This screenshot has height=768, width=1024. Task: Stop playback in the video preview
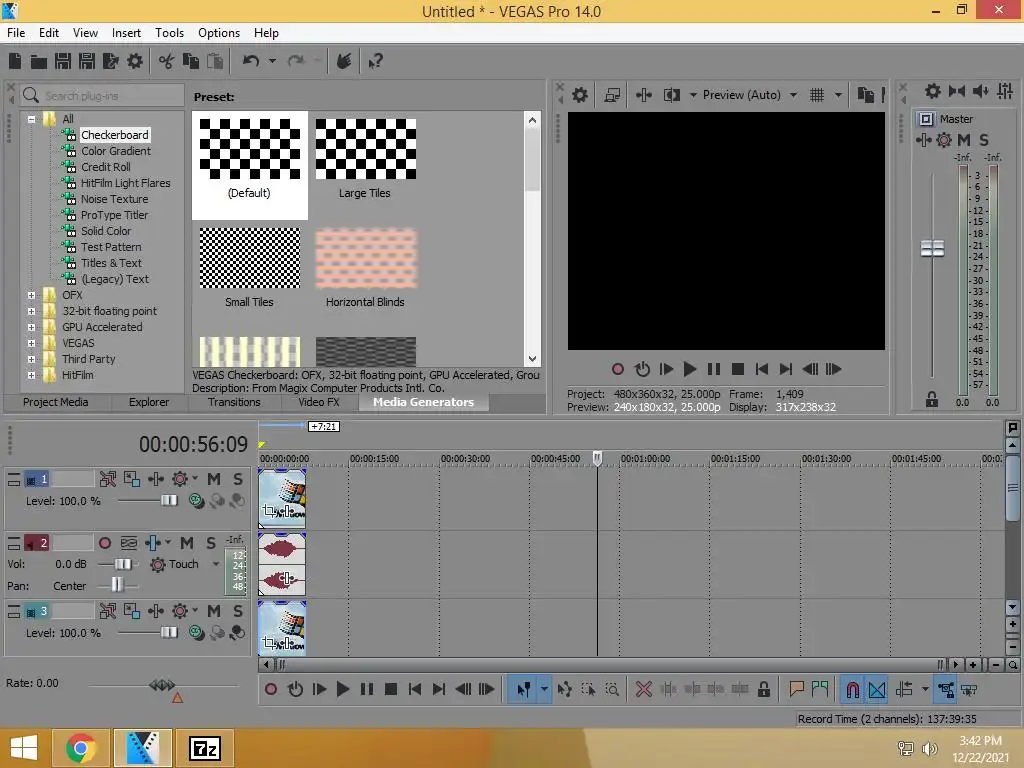click(x=738, y=369)
